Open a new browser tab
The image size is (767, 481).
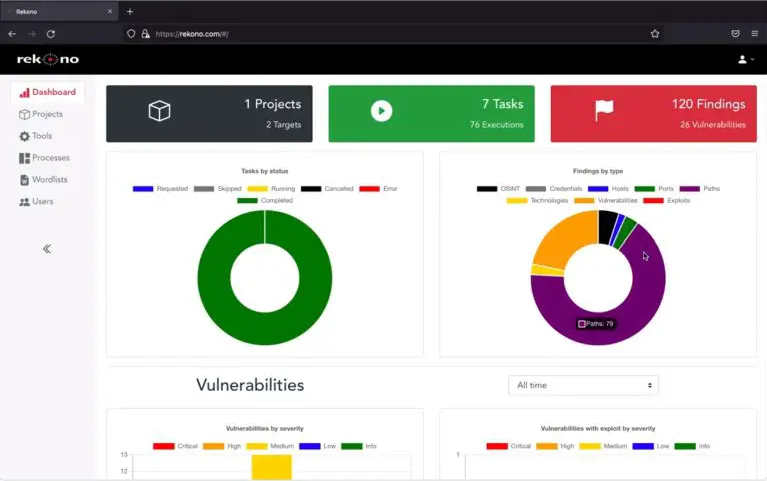click(x=130, y=11)
